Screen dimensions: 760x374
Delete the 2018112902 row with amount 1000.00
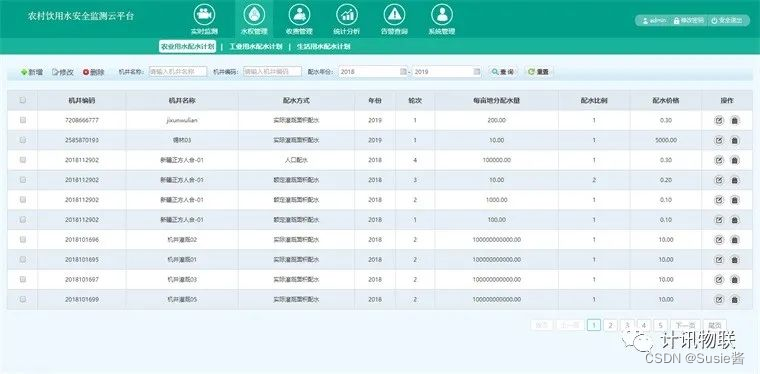click(x=734, y=200)
